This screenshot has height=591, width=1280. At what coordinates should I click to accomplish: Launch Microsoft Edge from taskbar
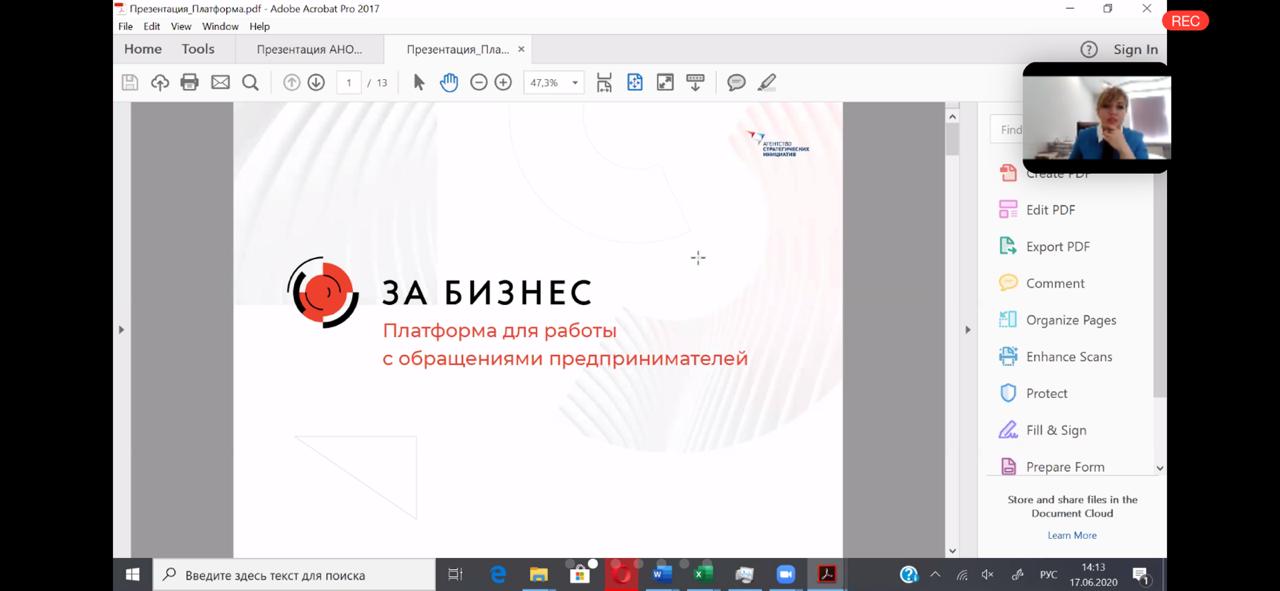498,575
